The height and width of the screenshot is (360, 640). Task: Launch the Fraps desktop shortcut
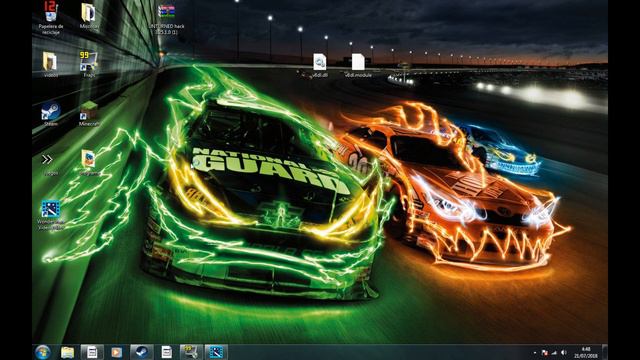click(89, 64)
